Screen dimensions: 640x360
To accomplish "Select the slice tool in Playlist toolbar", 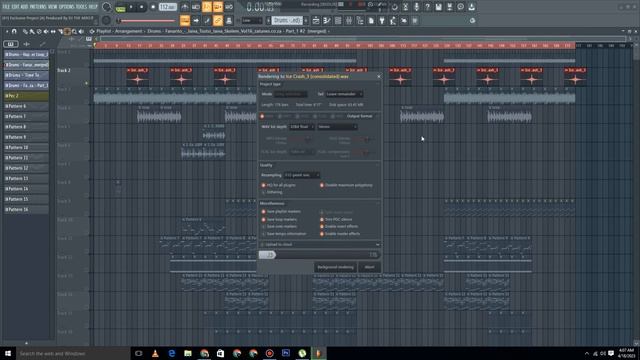I will [x=60, y=31].
